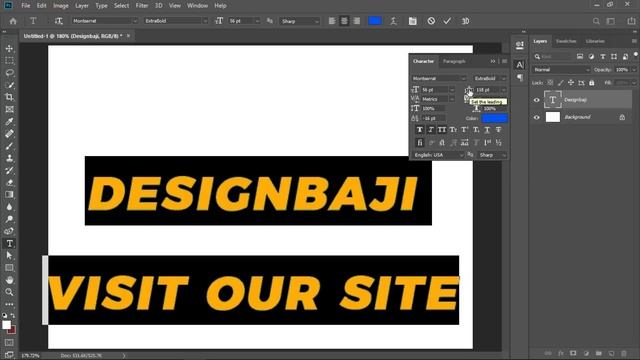Click the Home icon in options bar
This screenshot has height=360, width=640.
13,21
